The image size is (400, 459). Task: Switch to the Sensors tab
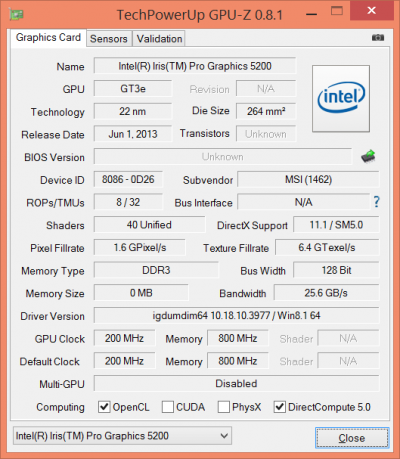point(109,39)
